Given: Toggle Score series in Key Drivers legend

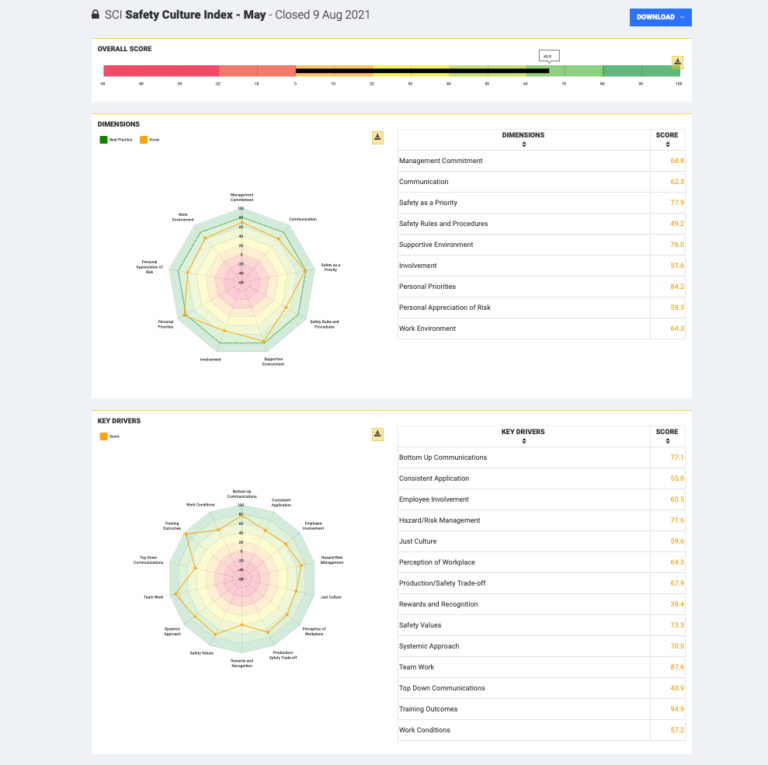Looking at the screenshot, I should click(x=110, y=436).
